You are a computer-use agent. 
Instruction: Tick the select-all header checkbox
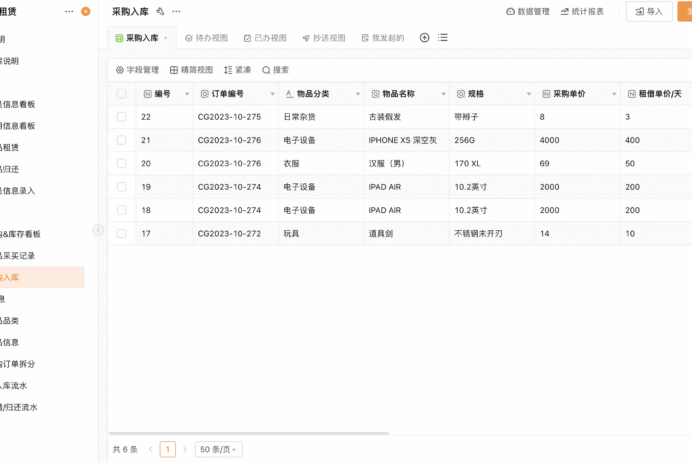pos(121,94)
